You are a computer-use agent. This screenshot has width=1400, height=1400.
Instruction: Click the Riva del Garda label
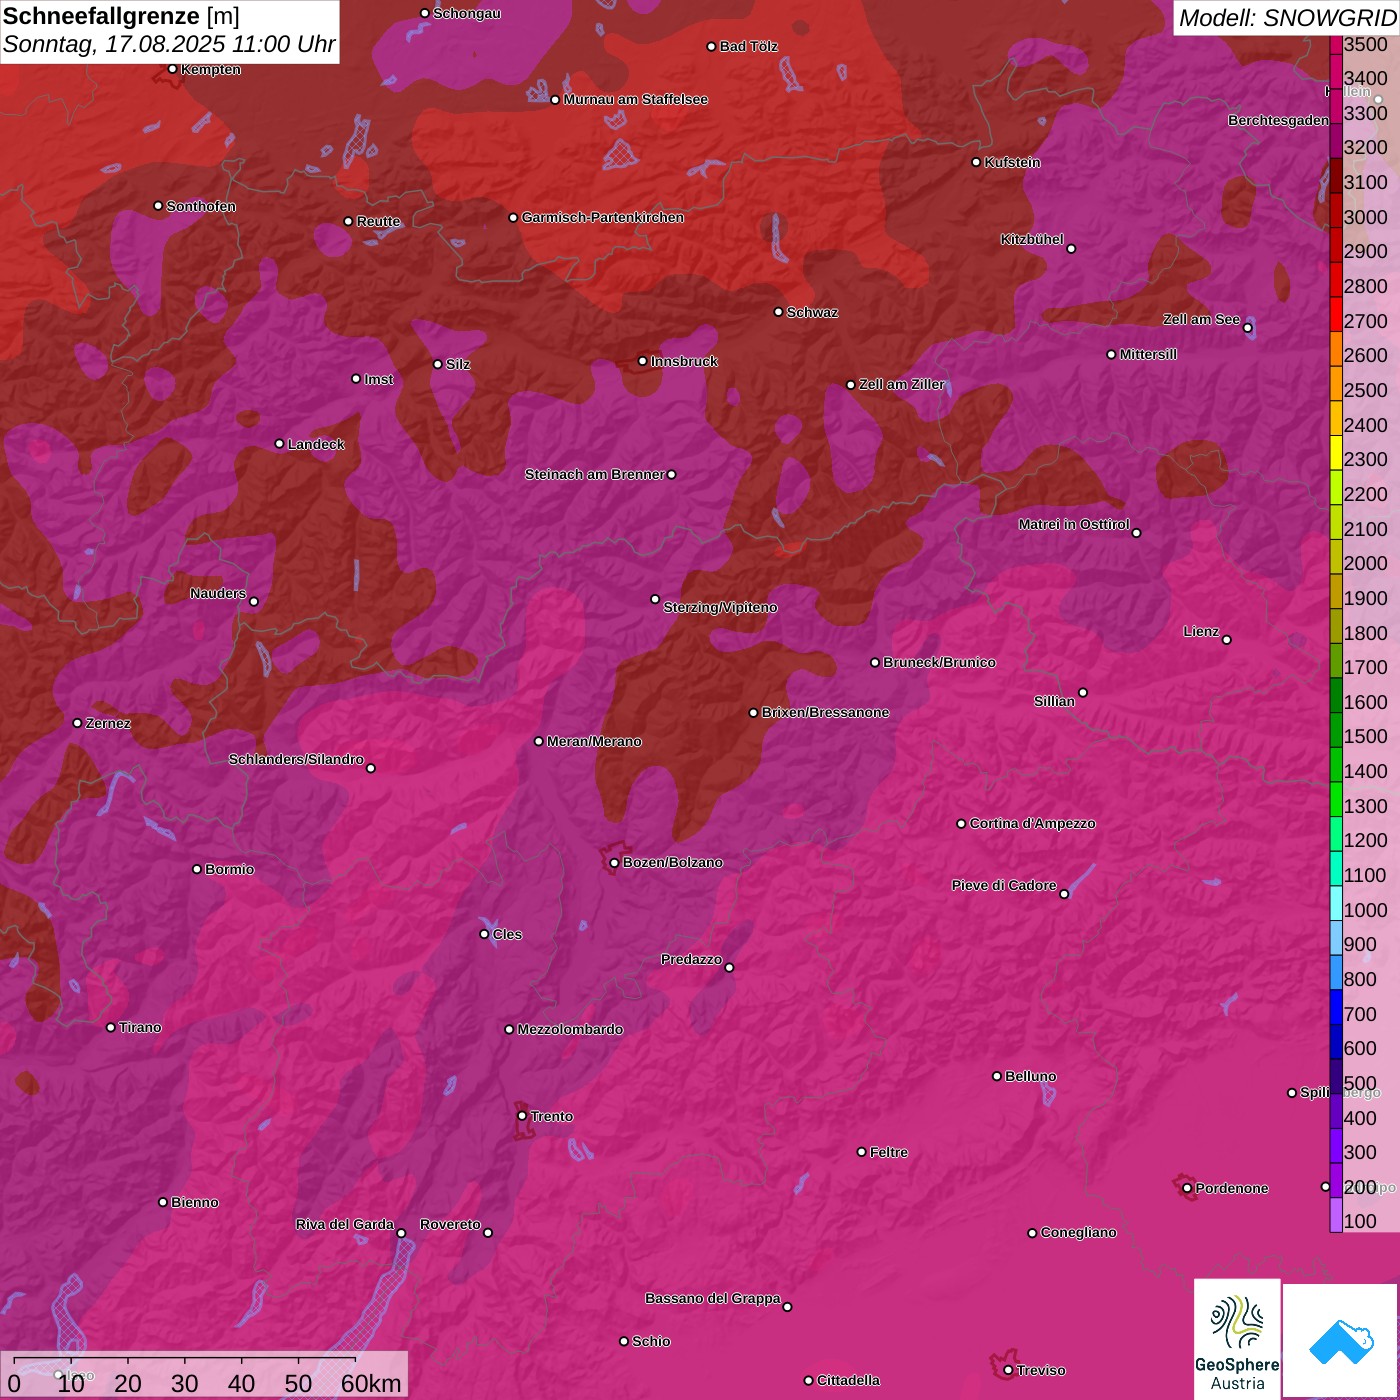tap(345, 1224)
